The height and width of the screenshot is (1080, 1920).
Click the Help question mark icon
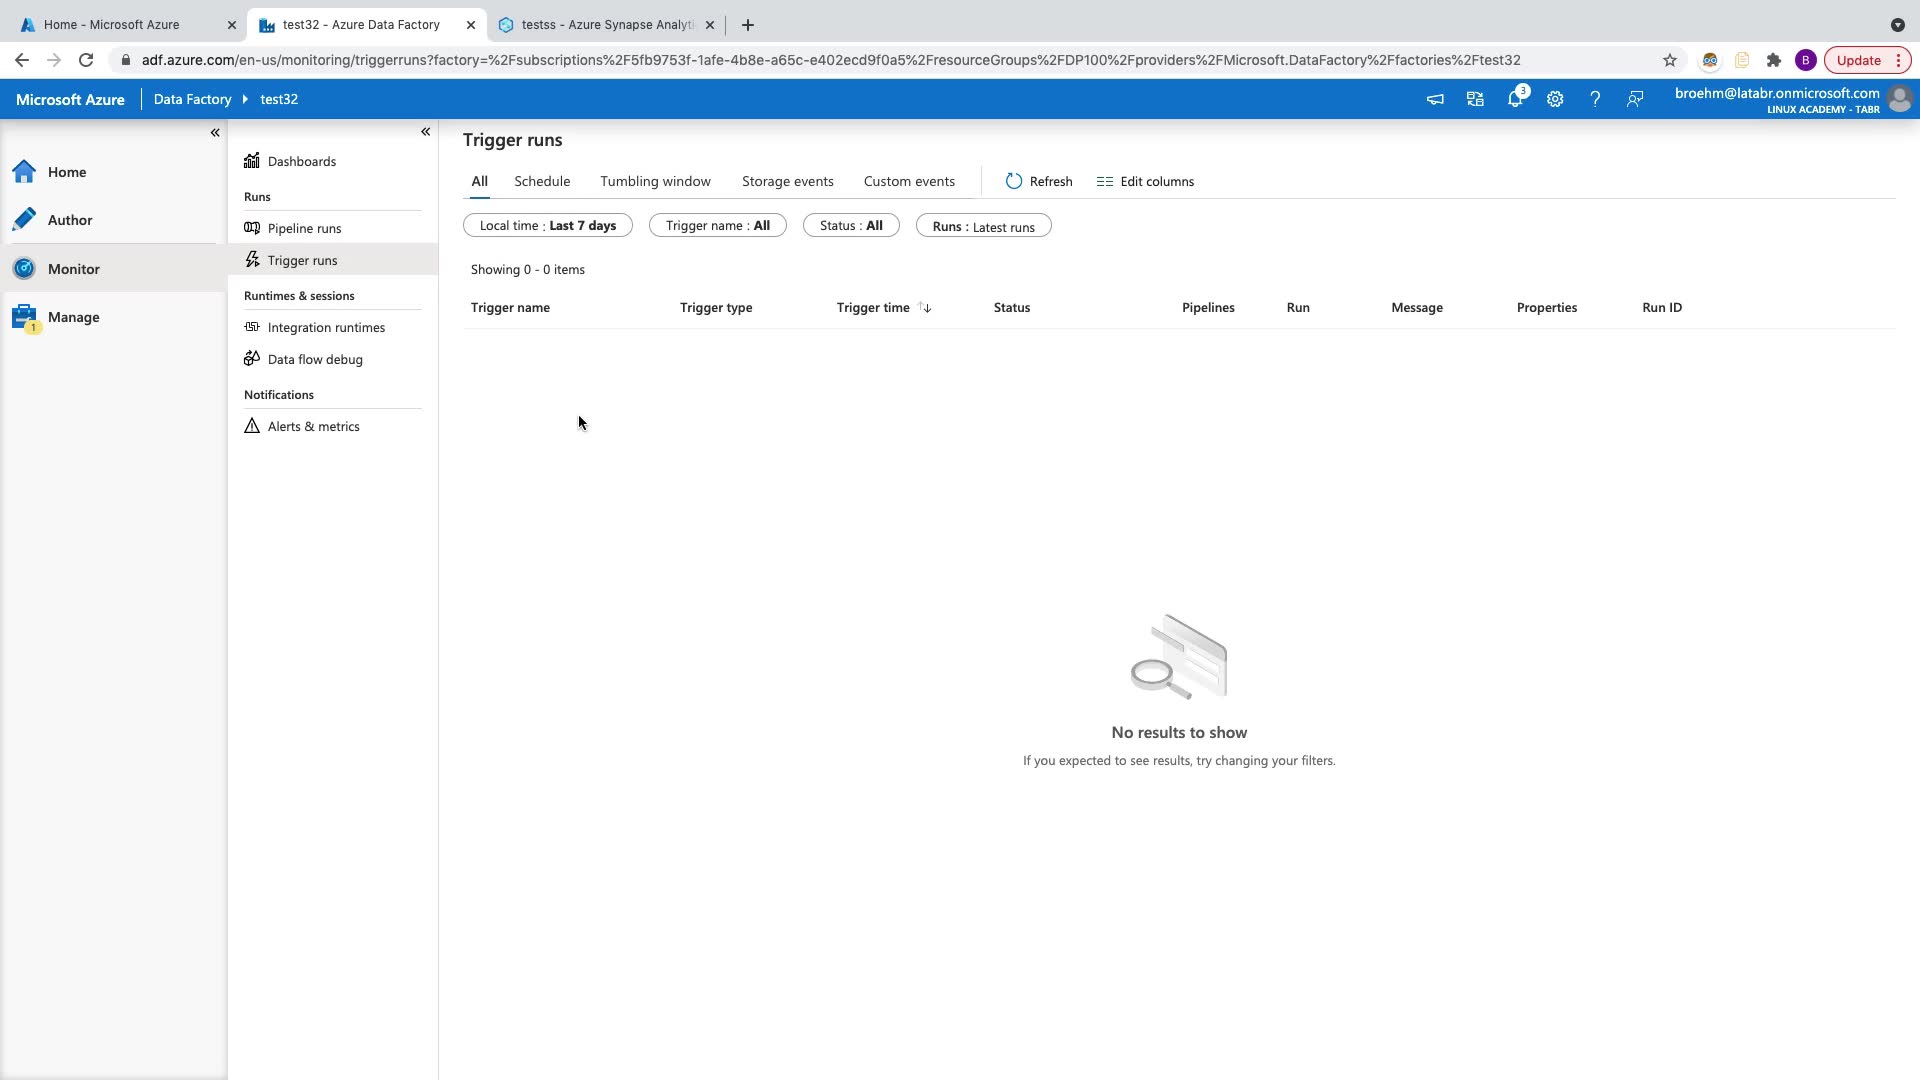(x=1595, y=99)
